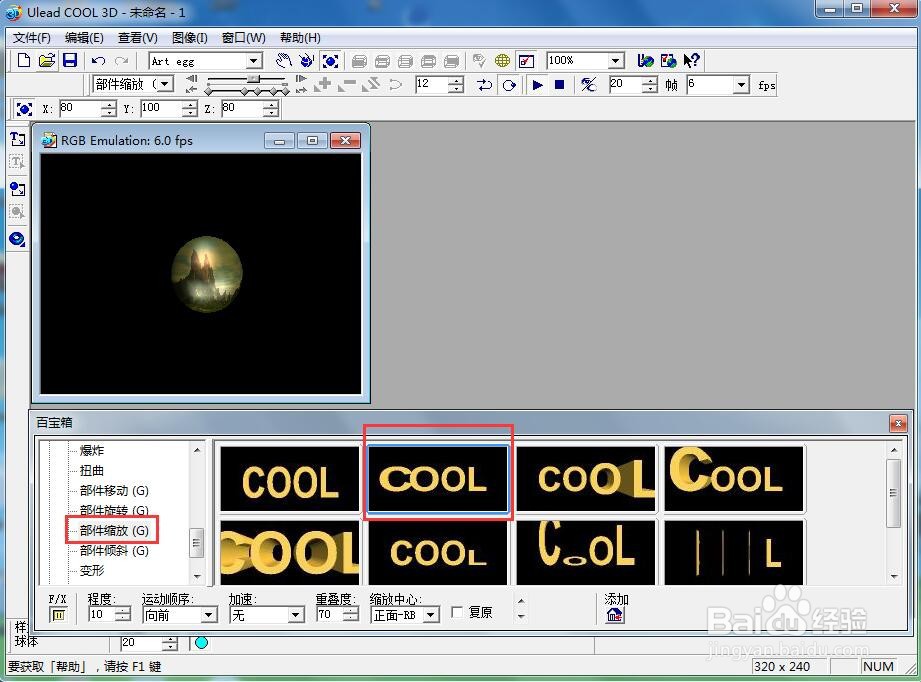The image size is (921, 682).
Task: Select the thumbnail with enlarged C
Action: (x=734, y=479)
